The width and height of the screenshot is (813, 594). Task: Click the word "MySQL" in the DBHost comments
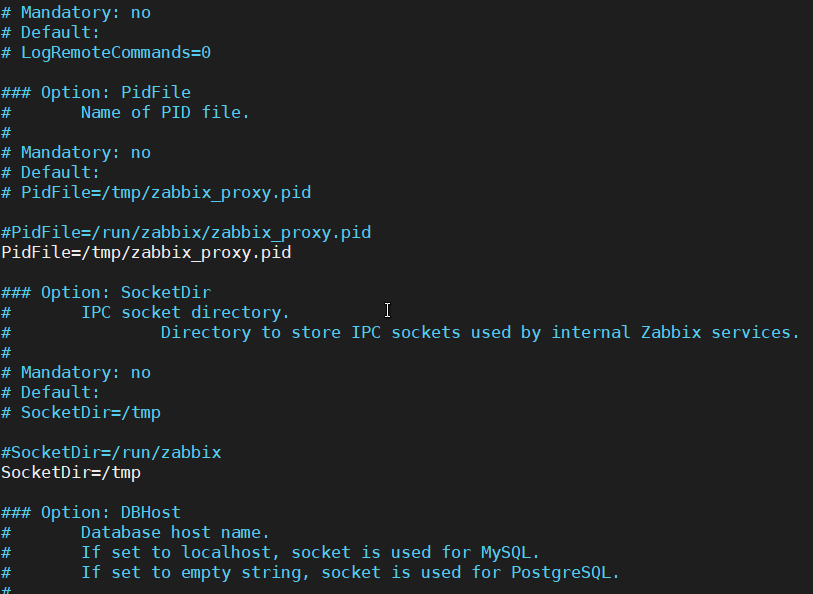[511, 552]
